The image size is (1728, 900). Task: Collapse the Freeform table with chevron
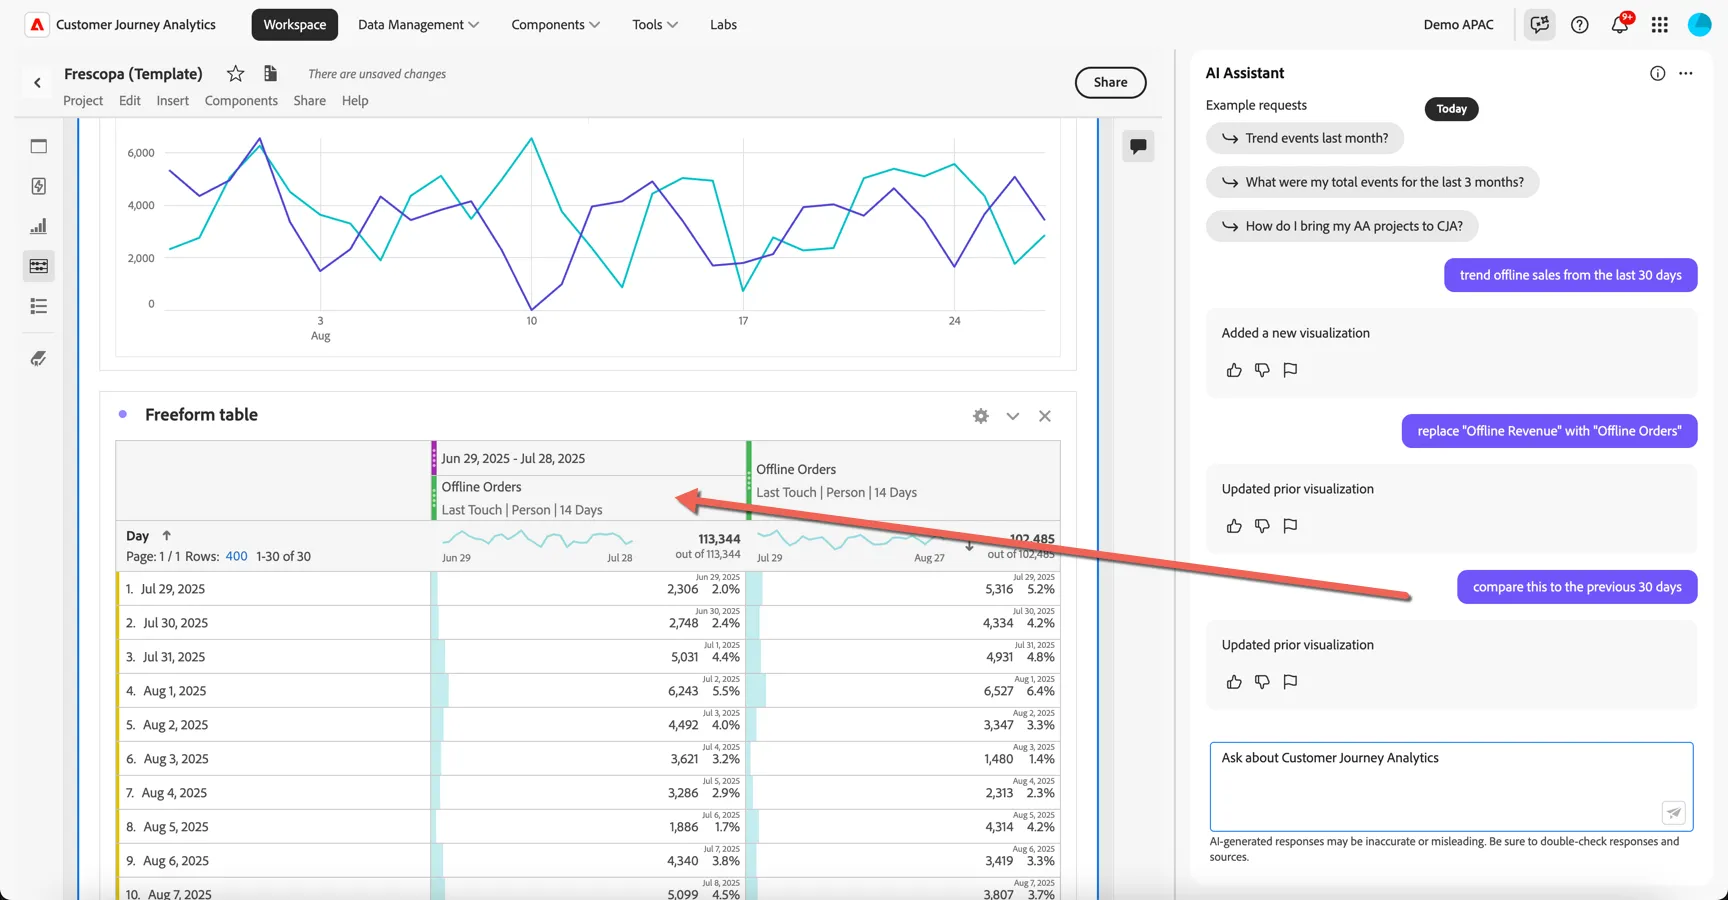tap(1012, 416)
